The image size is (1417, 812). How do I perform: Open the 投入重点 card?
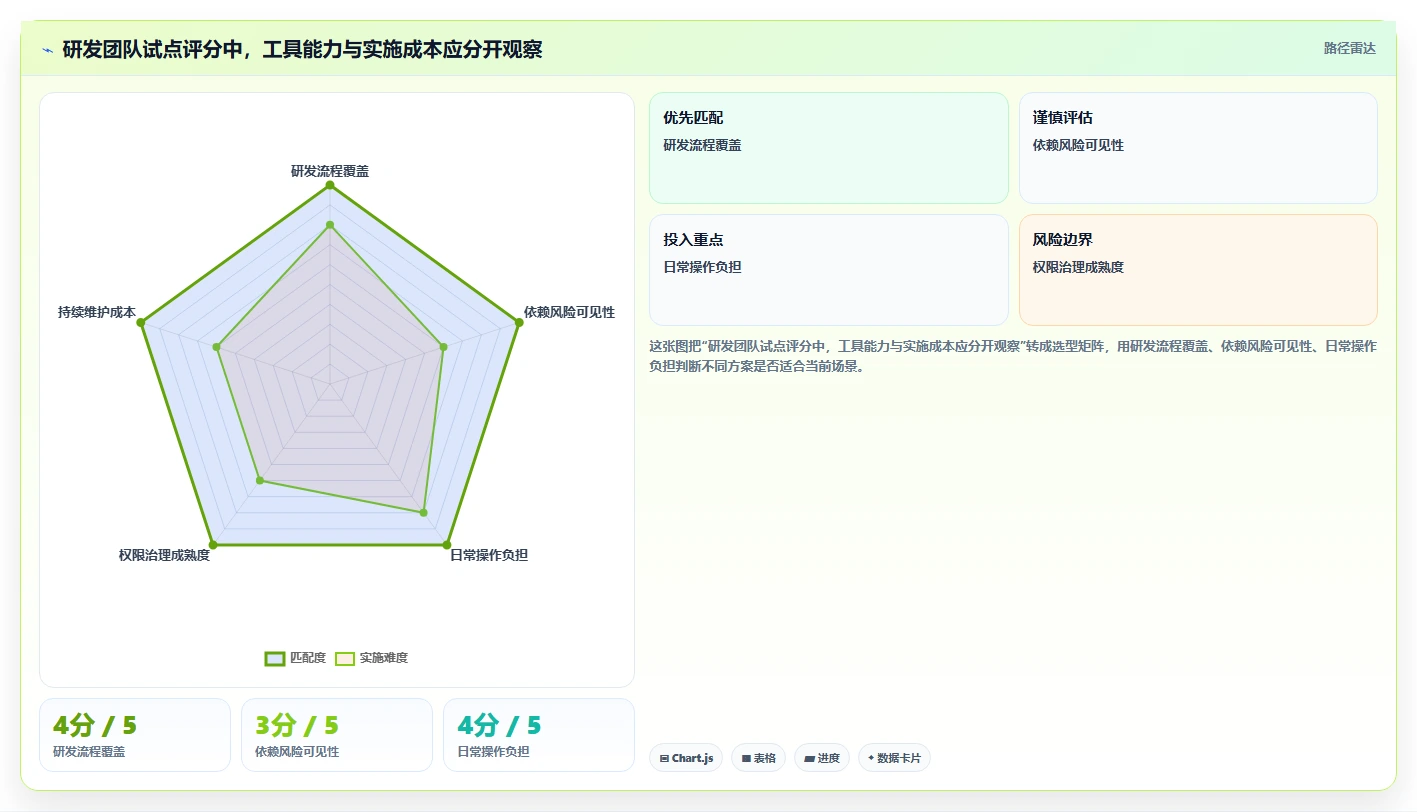coord(829,270)
